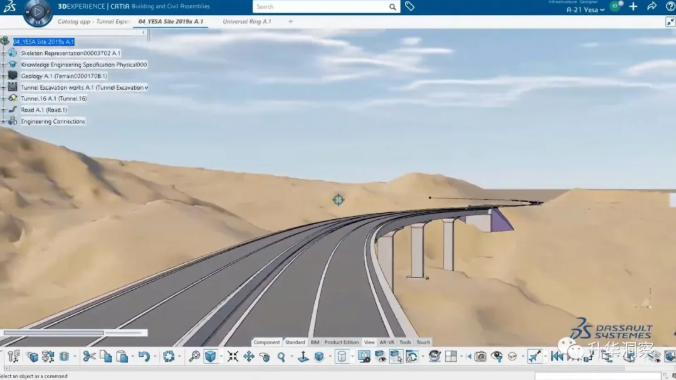Select the Rotate hand icon
Viewport: 676px width, 380px height.
[265, 357]
